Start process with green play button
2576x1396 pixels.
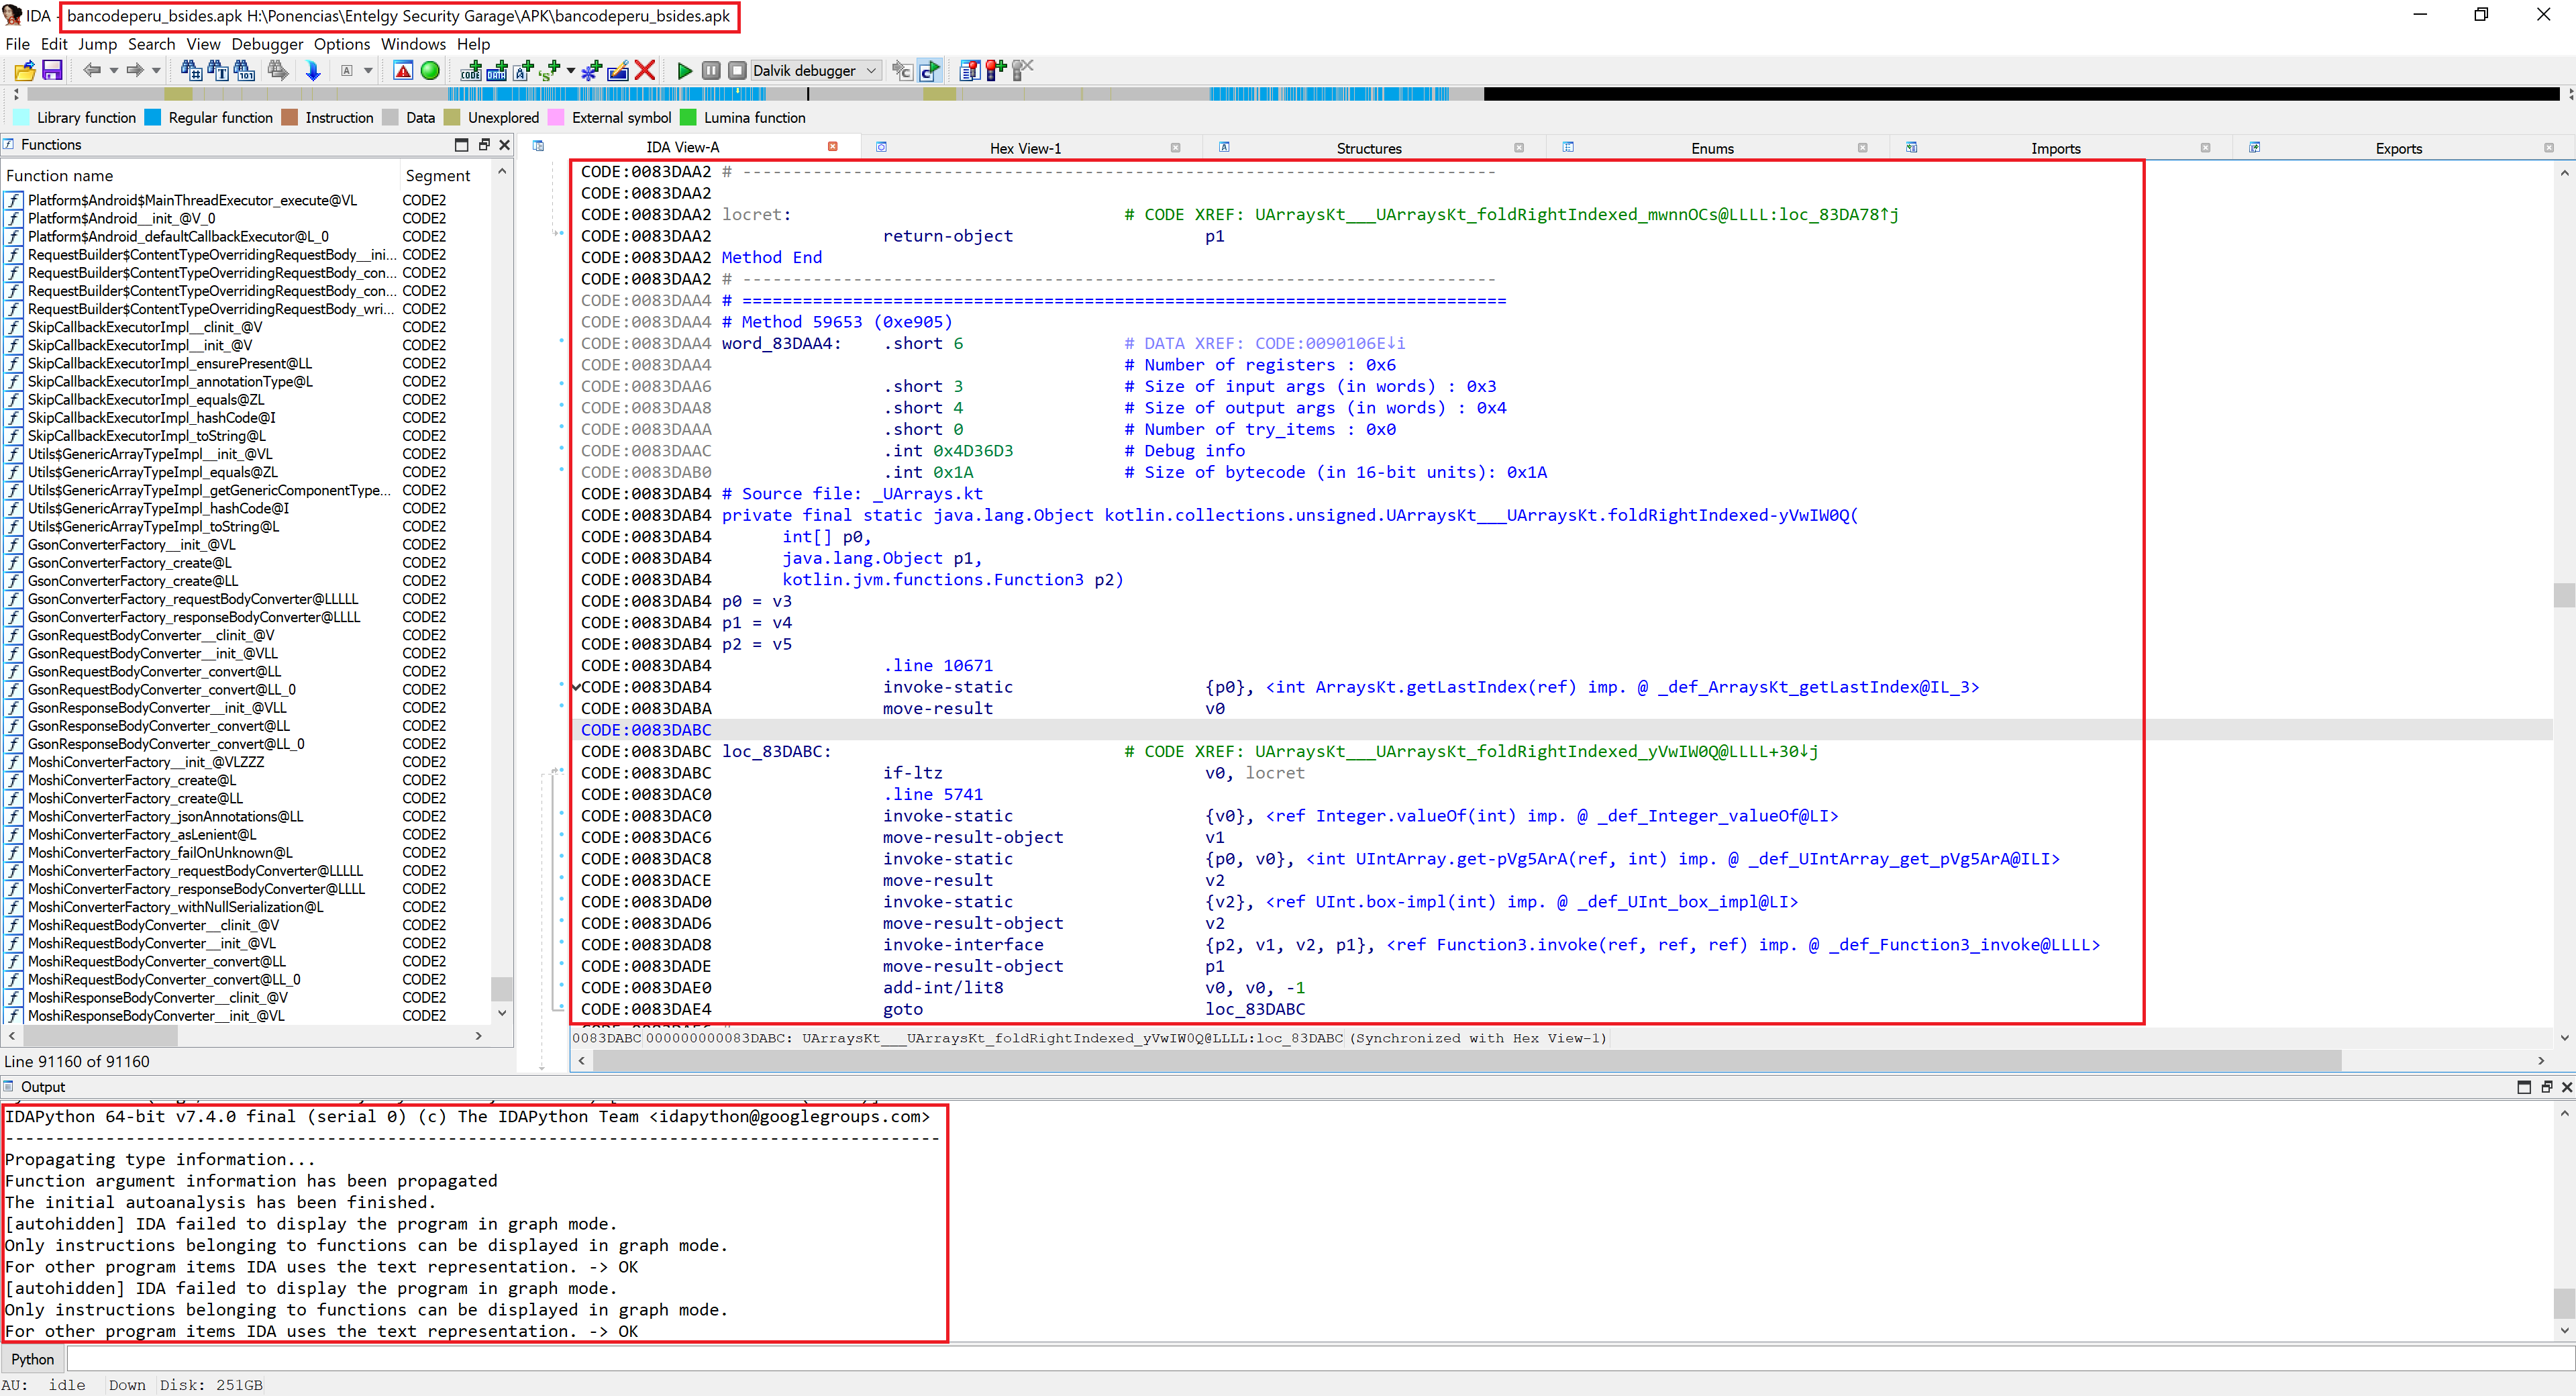pyautogui.click(x=685, y=70)
